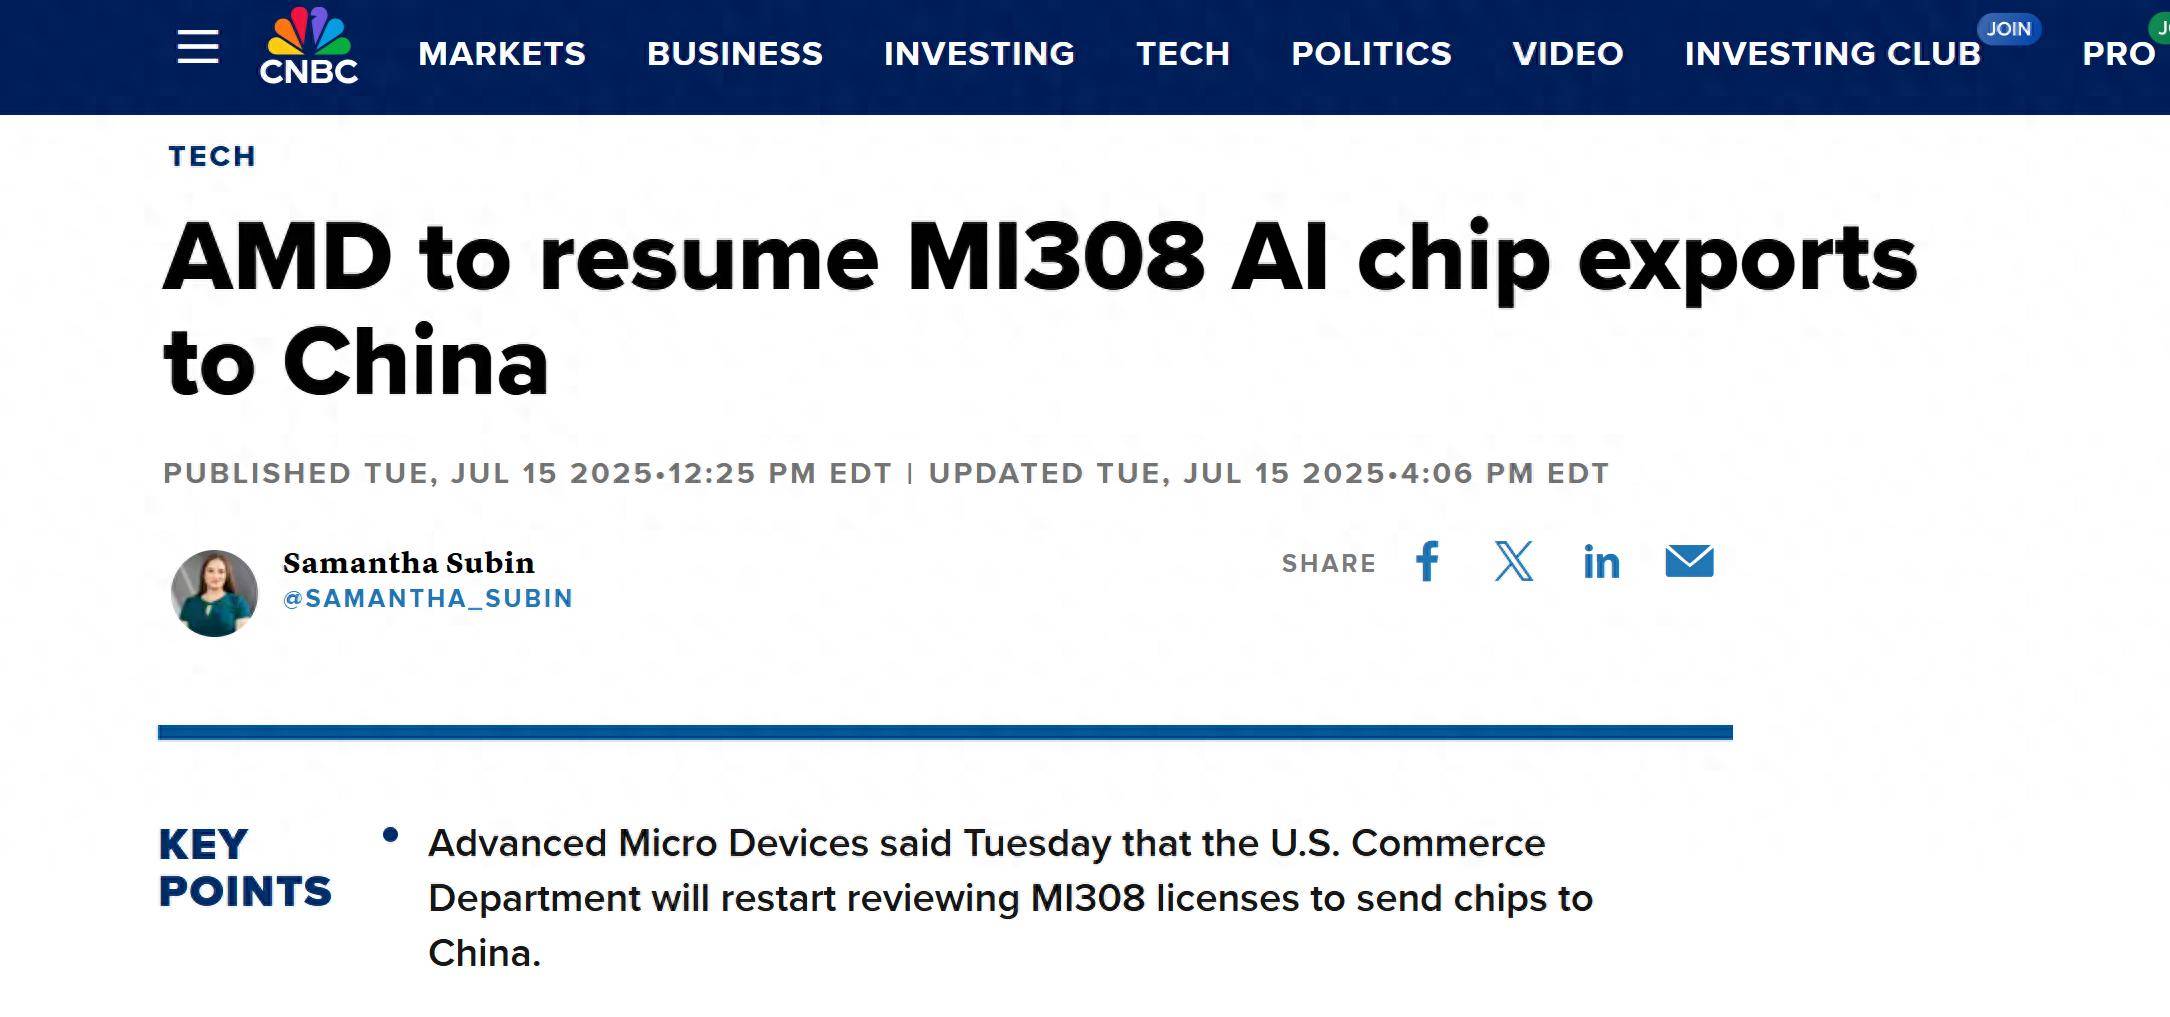
Task: Click the Join badge
Action: point(2008,29)
